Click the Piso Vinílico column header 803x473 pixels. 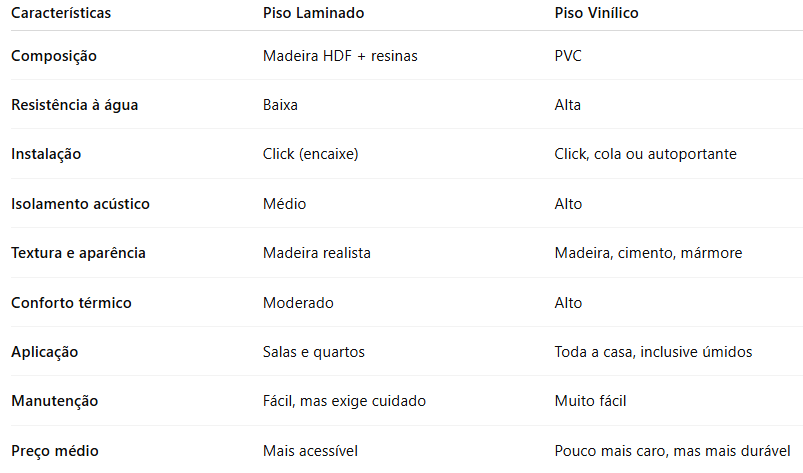pos(596,13)
